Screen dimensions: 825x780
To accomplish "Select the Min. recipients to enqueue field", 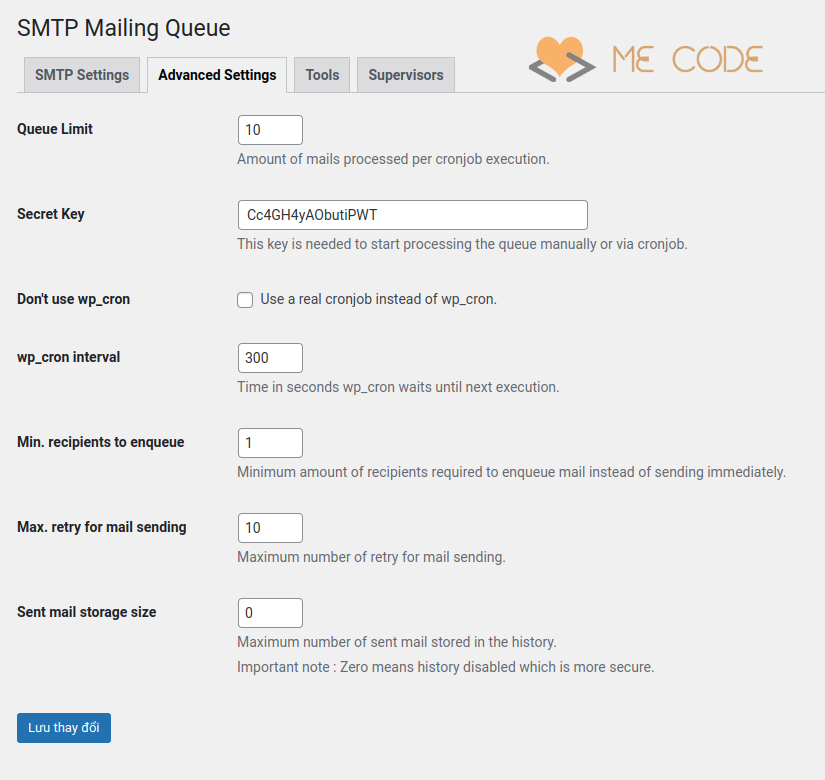I will tap(270, 443).
